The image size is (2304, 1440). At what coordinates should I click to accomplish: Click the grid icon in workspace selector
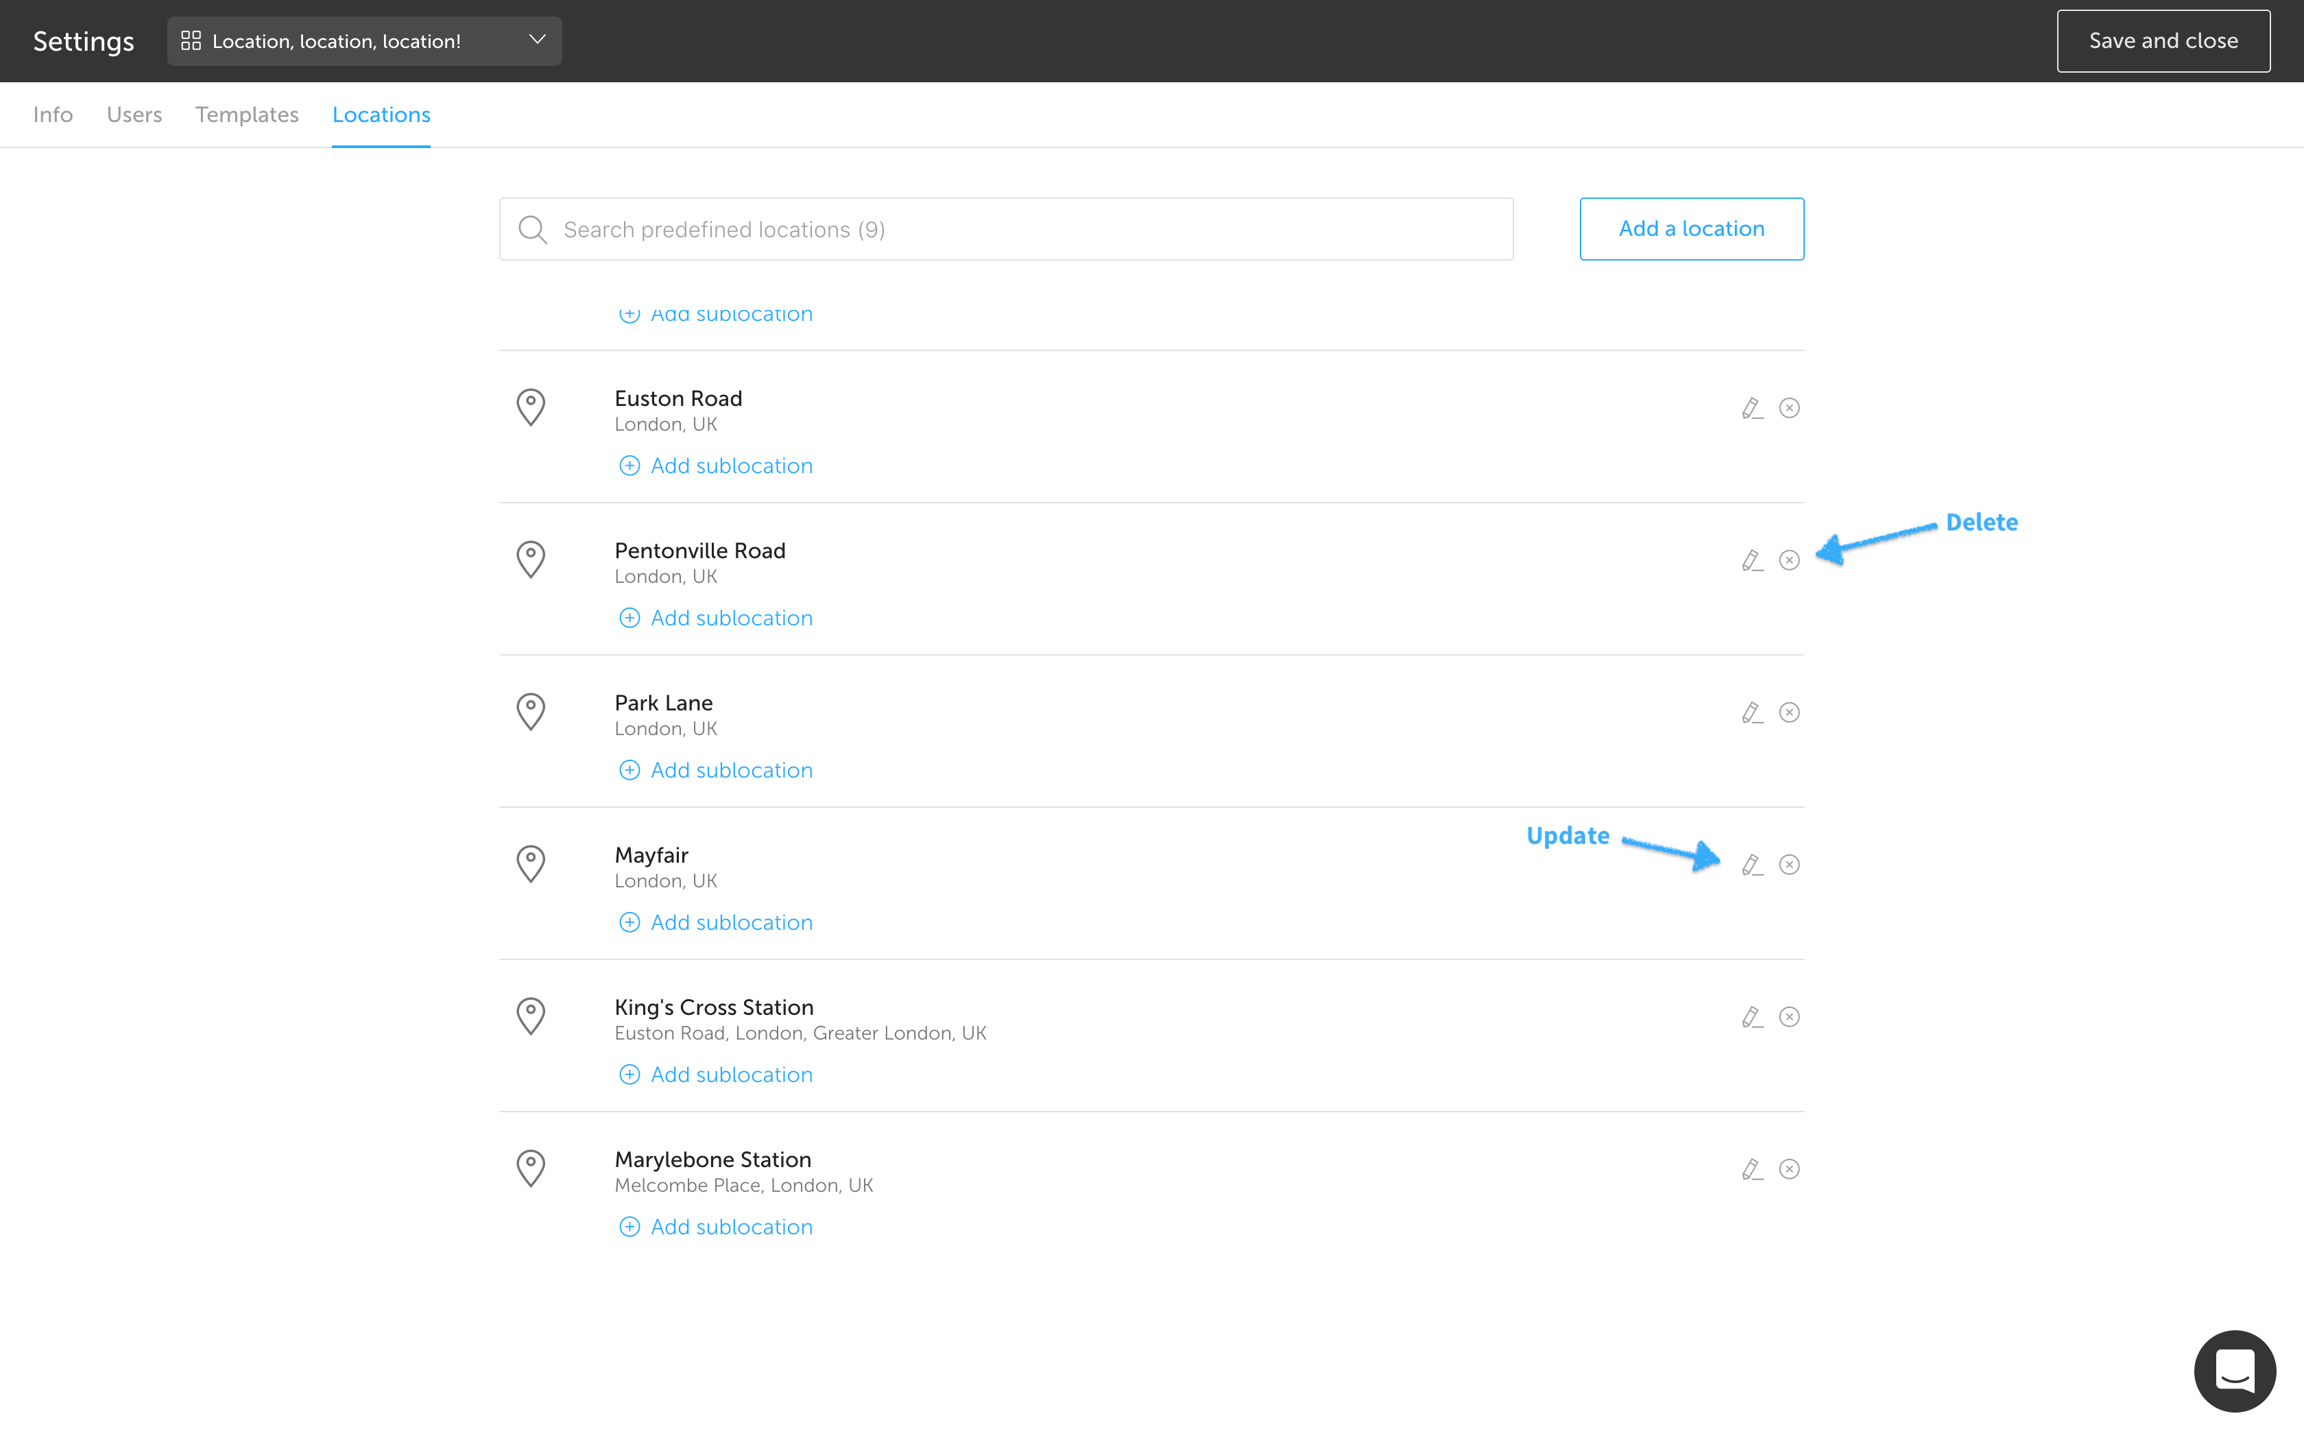pyautogui.click(x=191, y=41)
